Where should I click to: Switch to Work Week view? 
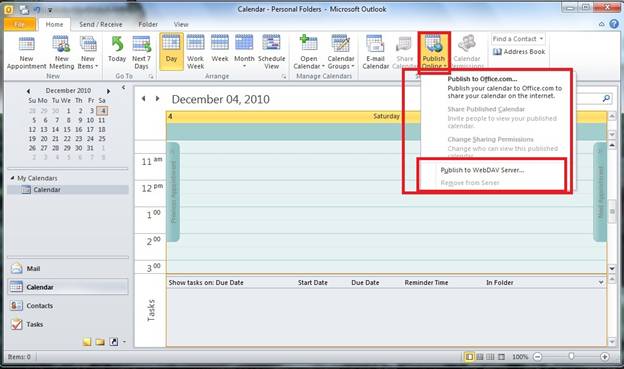(195, 52)
